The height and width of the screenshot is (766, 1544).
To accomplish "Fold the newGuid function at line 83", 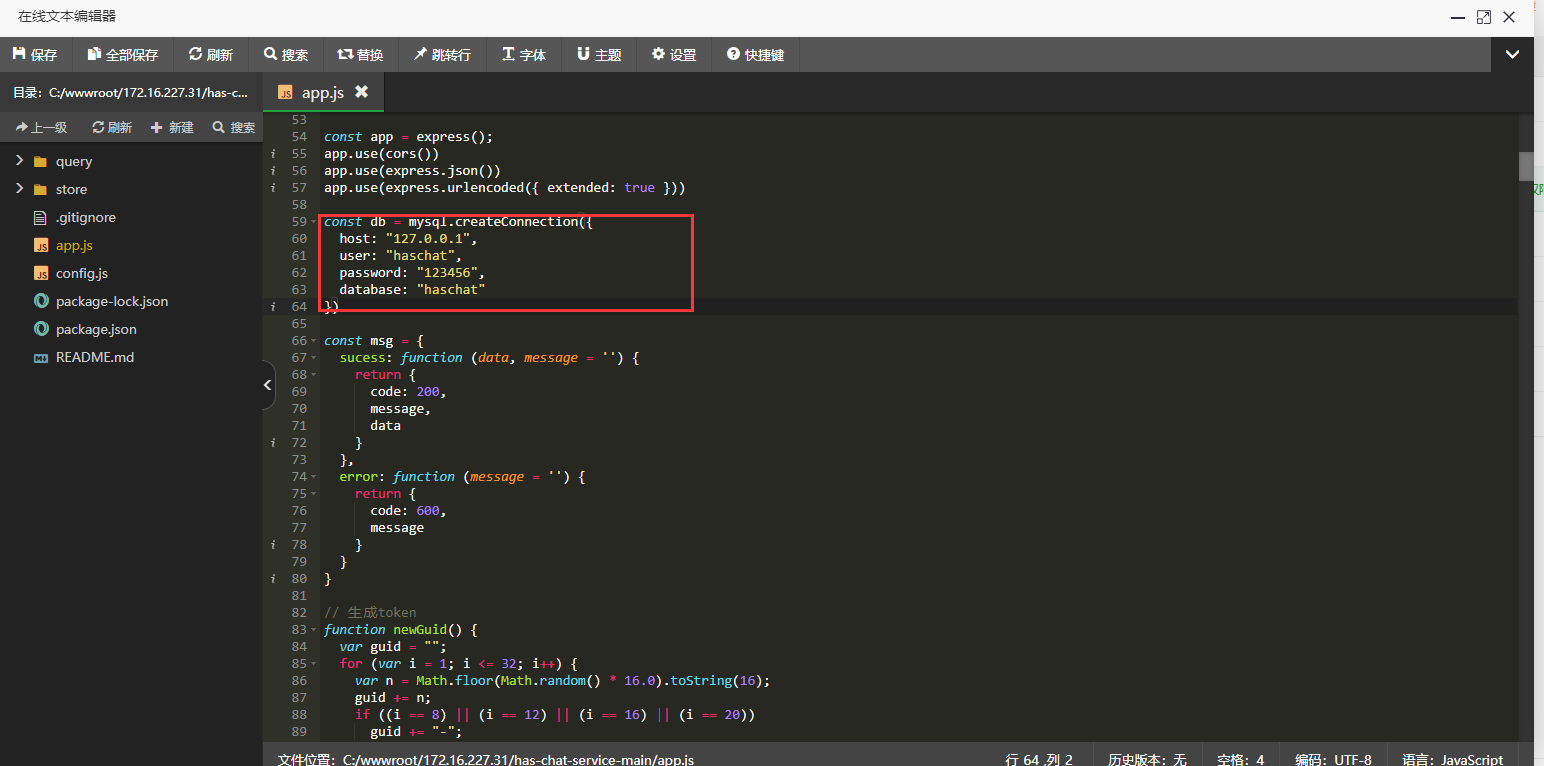I will click(314, 630).
